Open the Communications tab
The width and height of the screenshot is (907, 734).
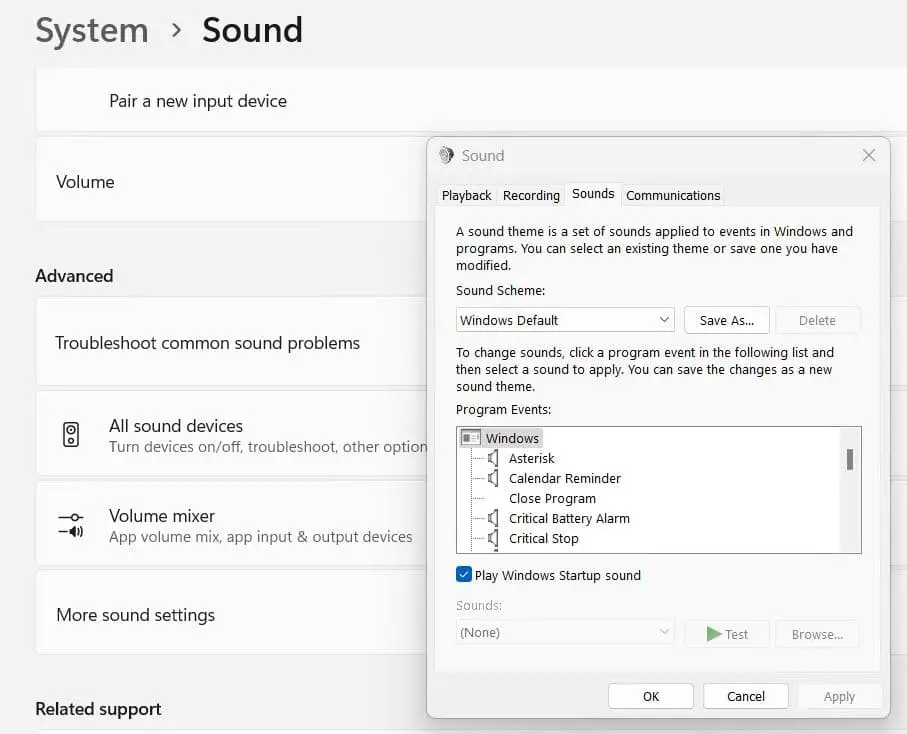[673, 195]
